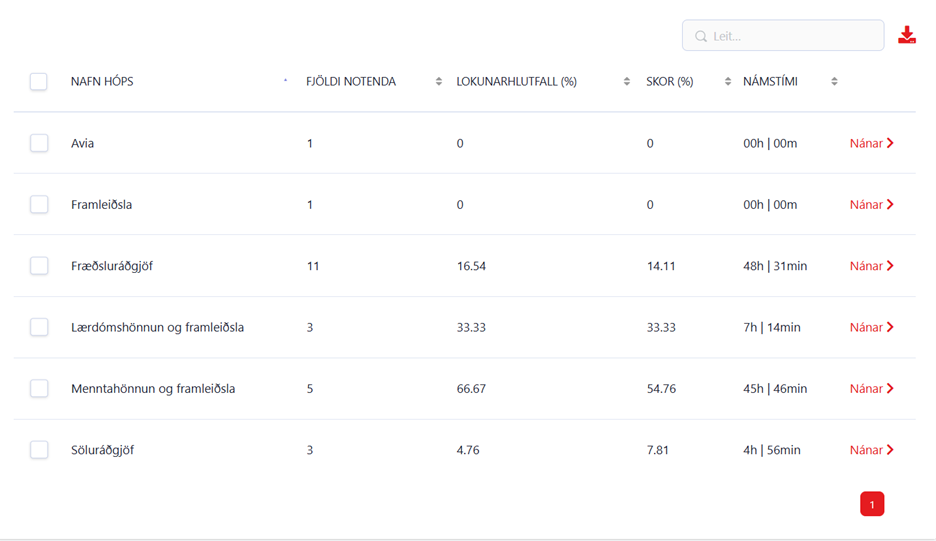
Task: Check the Avia group checkbox
Action: 39,143
